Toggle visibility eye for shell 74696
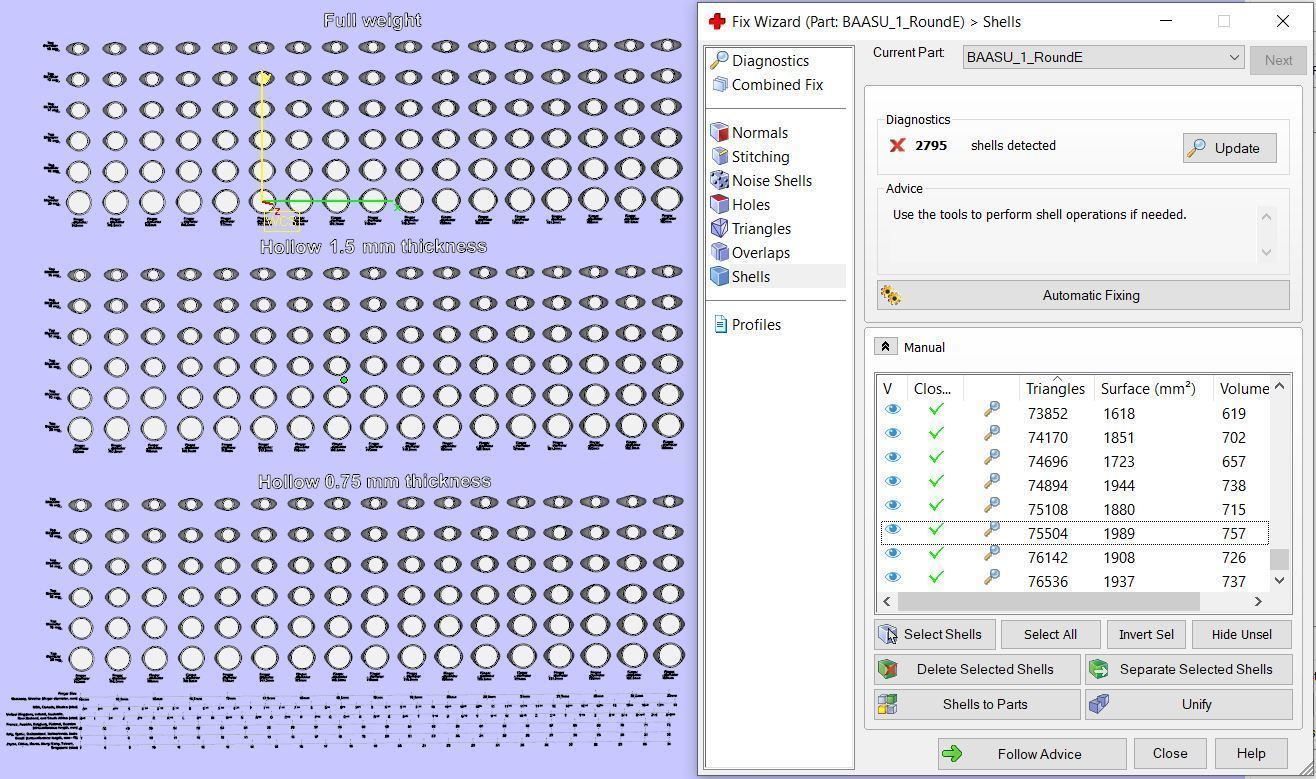Screen dimensions: 1316x779 coord(892,457)
